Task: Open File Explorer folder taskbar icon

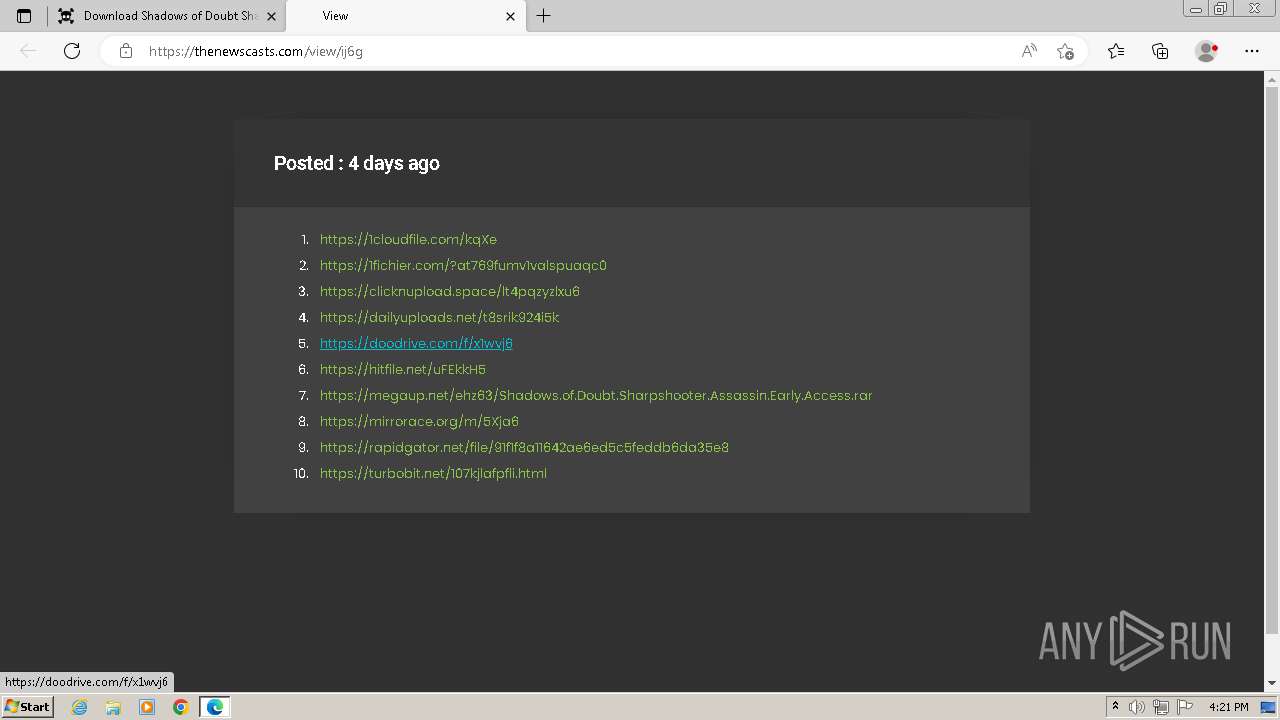Action: pos(113,707)
